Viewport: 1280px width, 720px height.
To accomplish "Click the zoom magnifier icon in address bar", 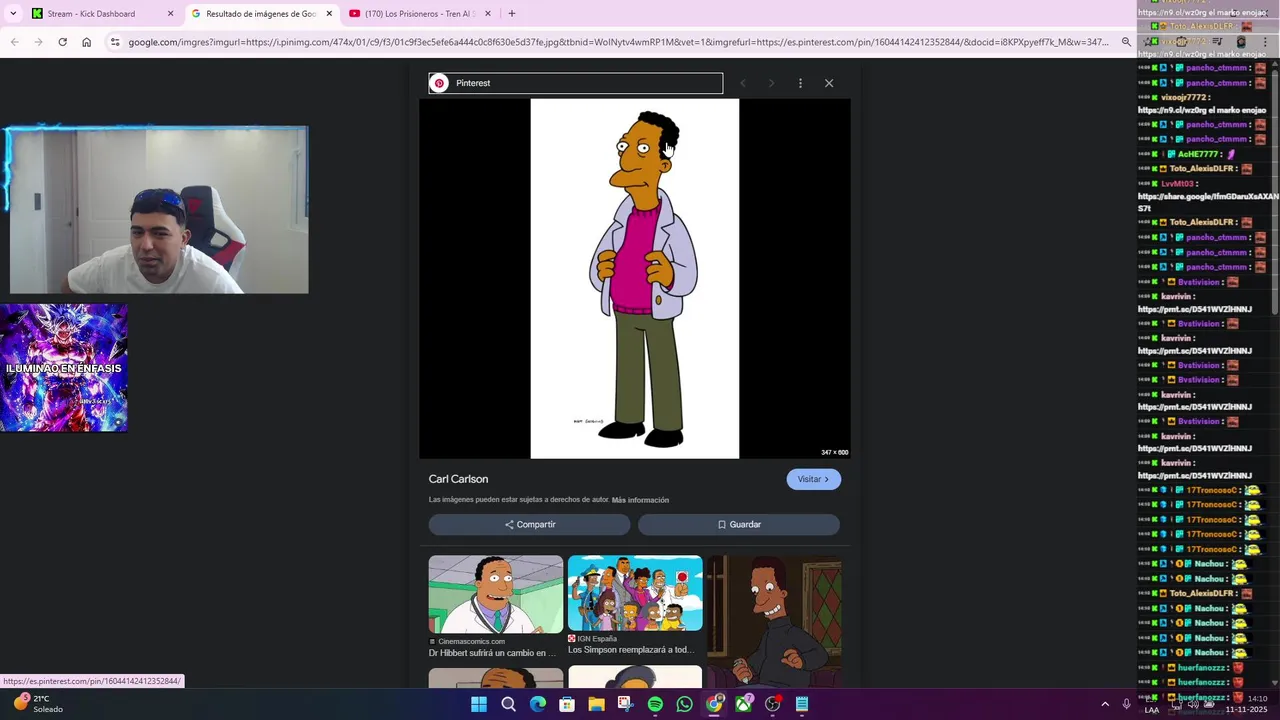I will [1126, 42].
